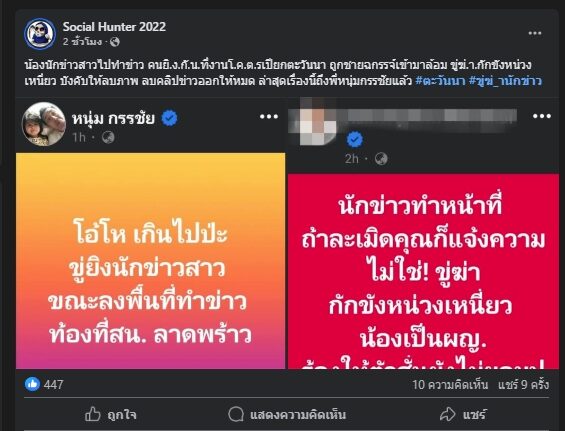Open the Social Hunter 2022 page name link
Screen dimensions: 565x431
pos(114,27)
